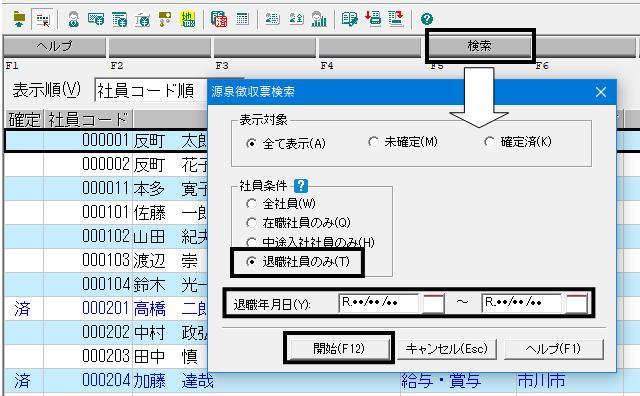This screenshot has width=640, height=396.
Task: Click the end 退職年月日 date field
Action: coord(522,303)
